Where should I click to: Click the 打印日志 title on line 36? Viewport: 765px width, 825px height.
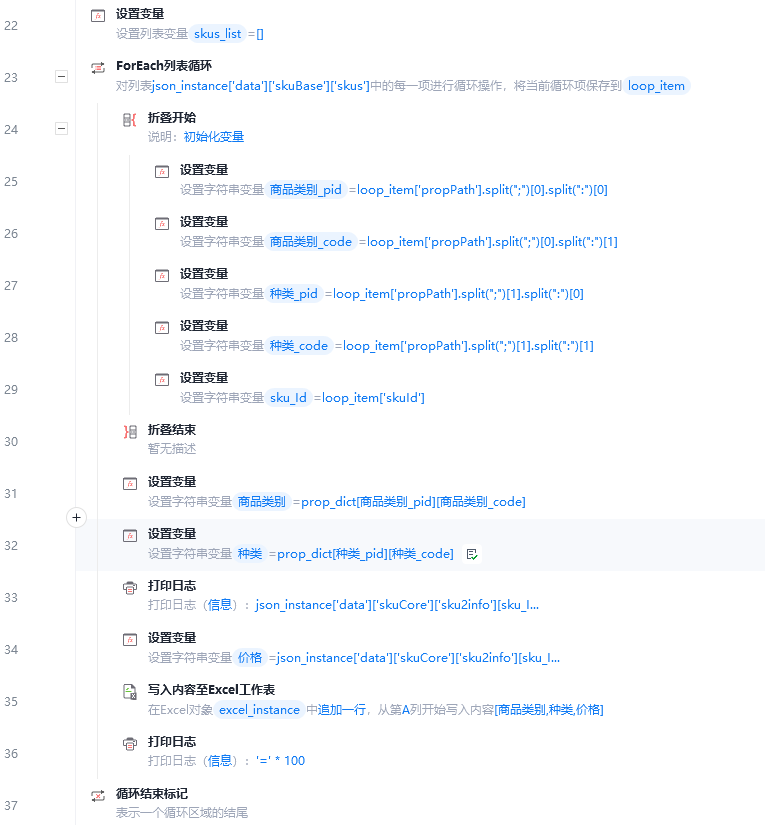pos(172,742)
